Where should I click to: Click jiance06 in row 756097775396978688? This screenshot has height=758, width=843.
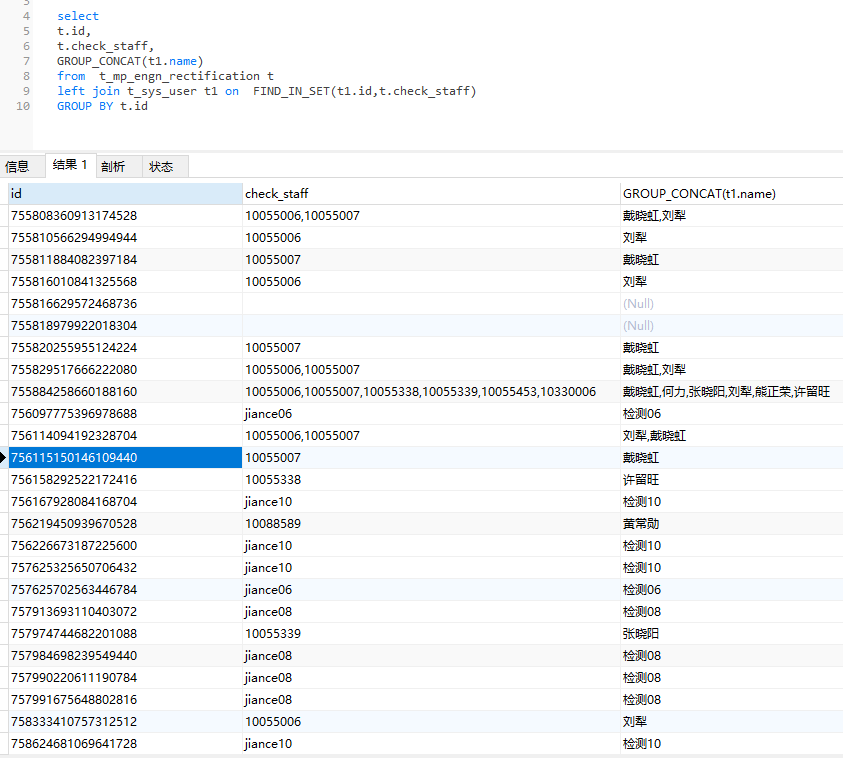(431, 414)
